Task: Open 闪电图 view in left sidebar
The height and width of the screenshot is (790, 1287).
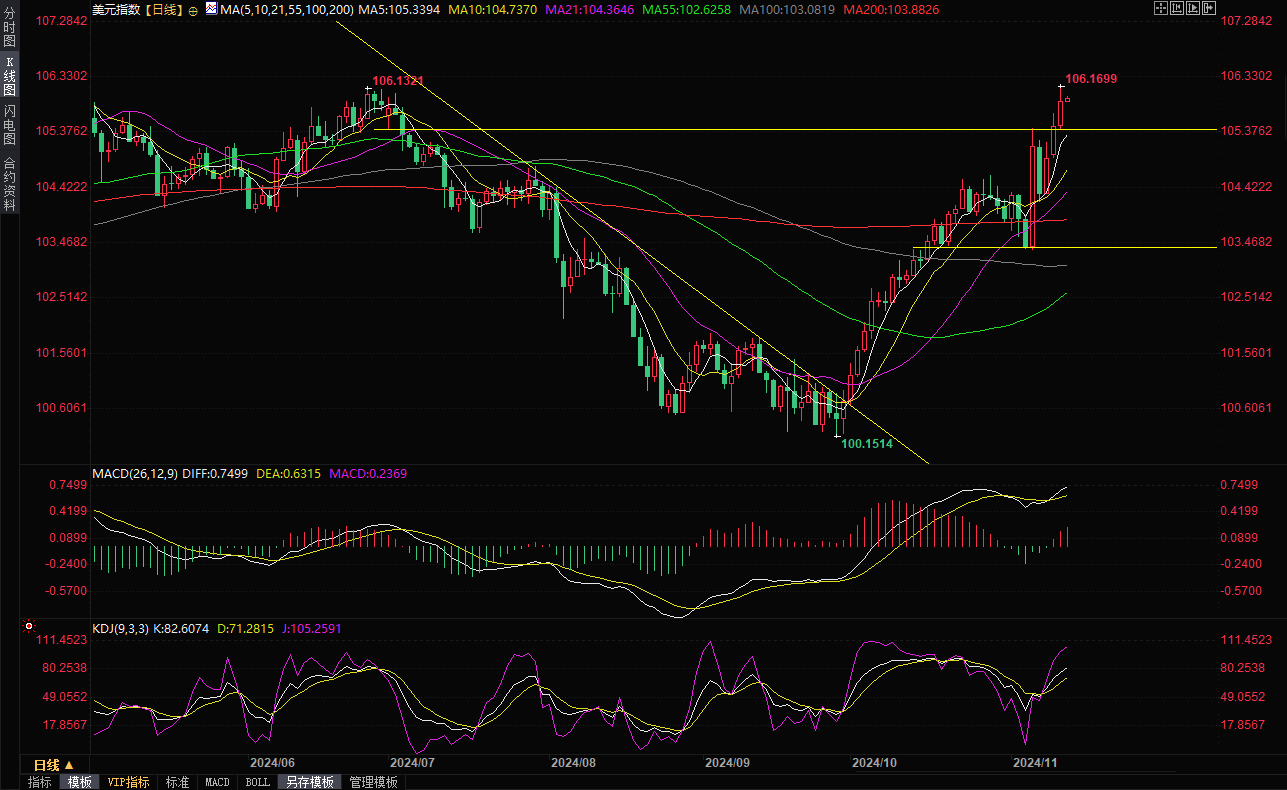Action: tap(9, 124)
